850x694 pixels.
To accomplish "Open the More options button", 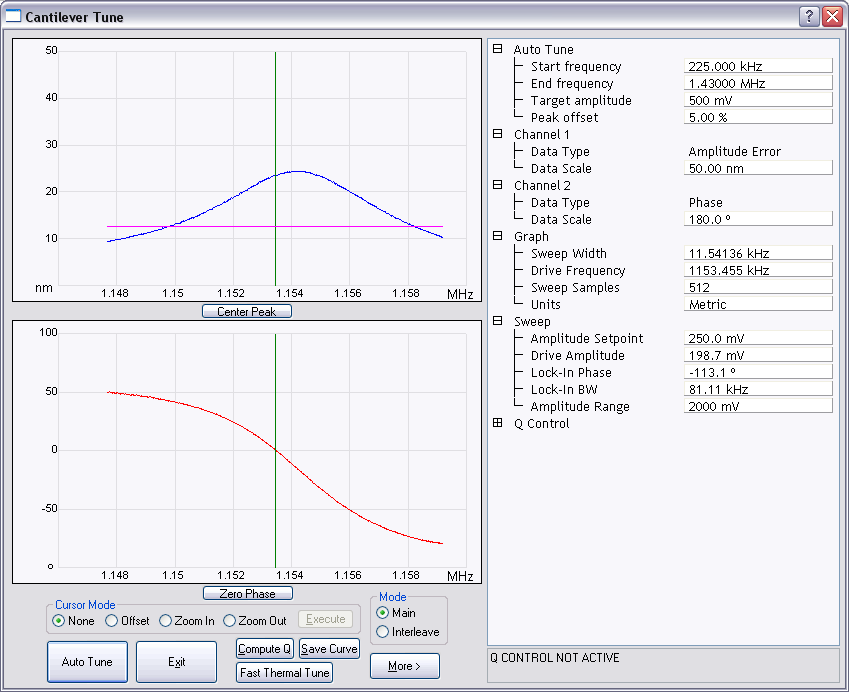I will (404, 666).
